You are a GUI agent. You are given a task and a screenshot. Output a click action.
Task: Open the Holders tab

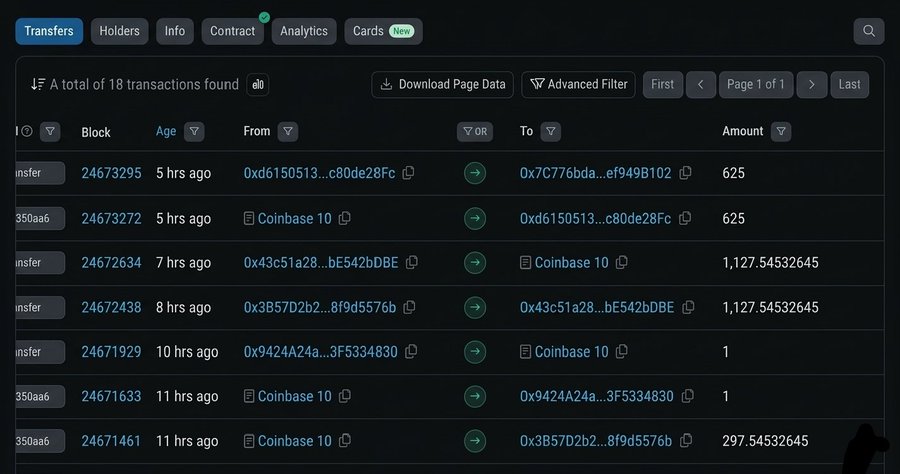click(119, 31)
